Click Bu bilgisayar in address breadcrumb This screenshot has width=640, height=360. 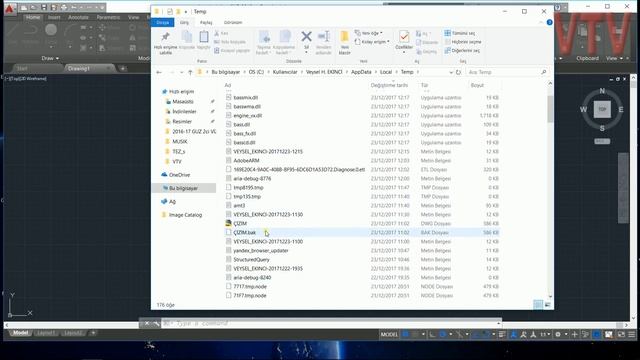coord(225,72)
